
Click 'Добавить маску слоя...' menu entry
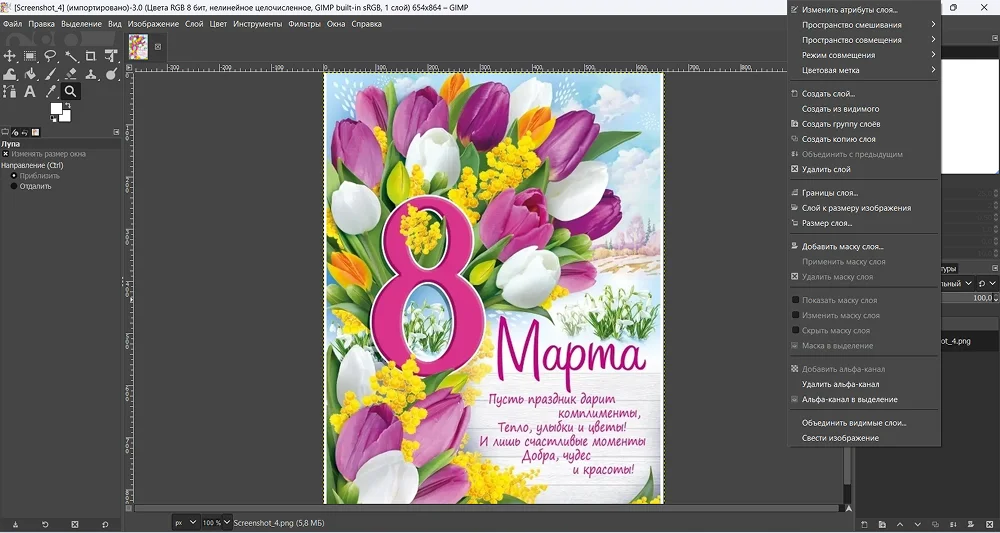842,246
